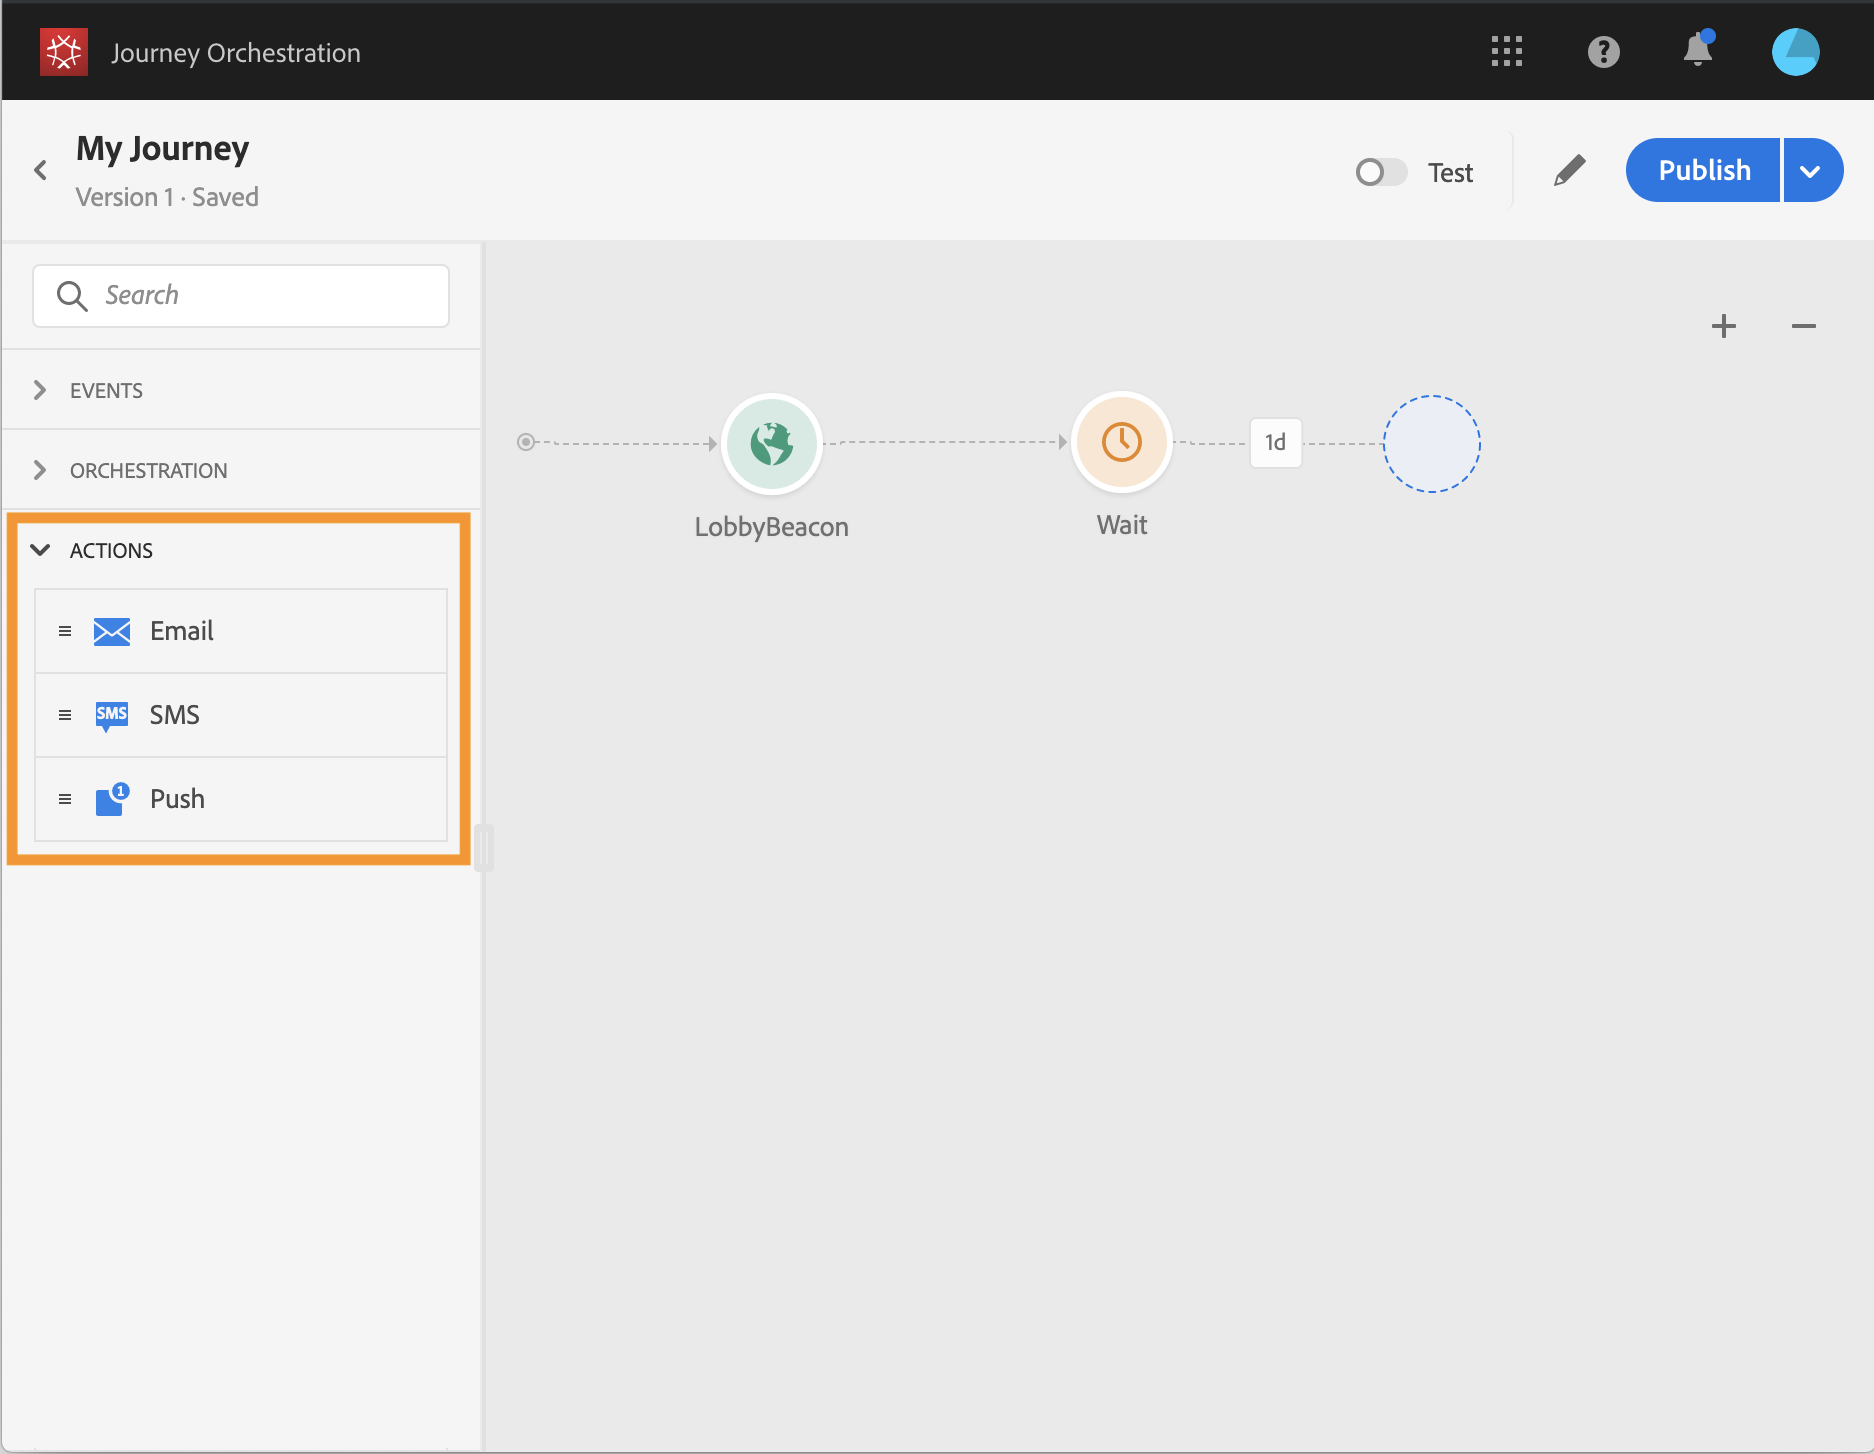Go back using the left chevron arrow

(41, 170)
